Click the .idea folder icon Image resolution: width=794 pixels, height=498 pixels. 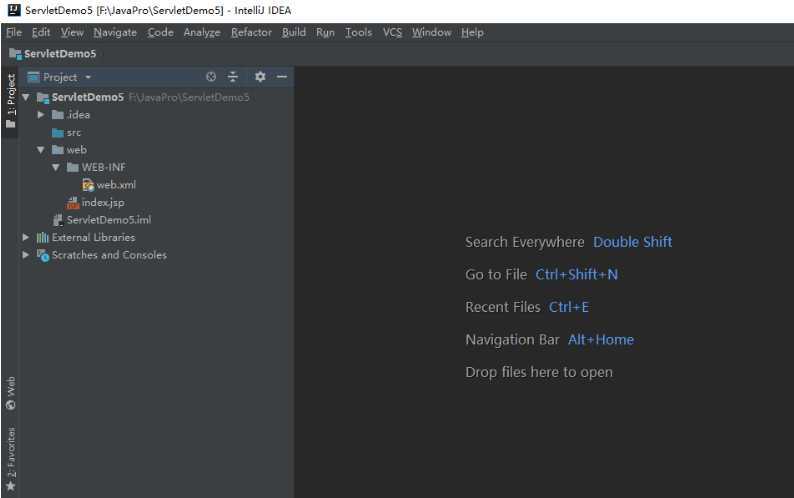pyautogui.click(x=58, y=115)
